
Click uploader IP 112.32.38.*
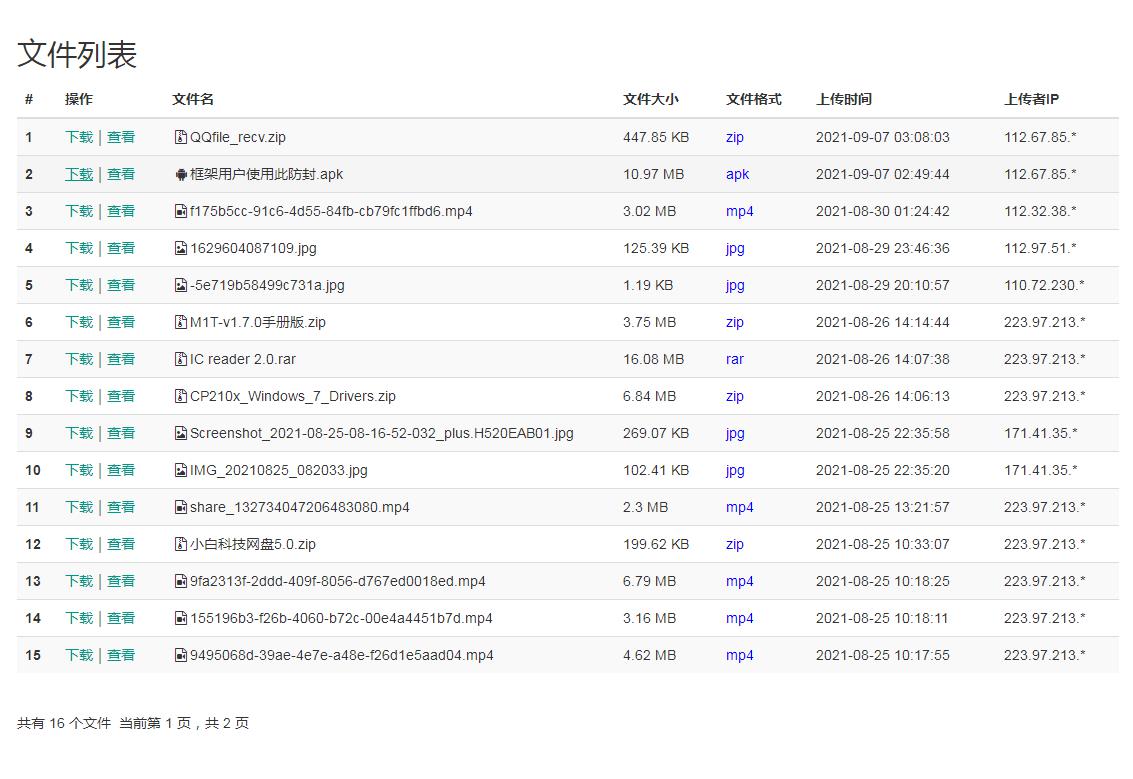click(1040, 211)
